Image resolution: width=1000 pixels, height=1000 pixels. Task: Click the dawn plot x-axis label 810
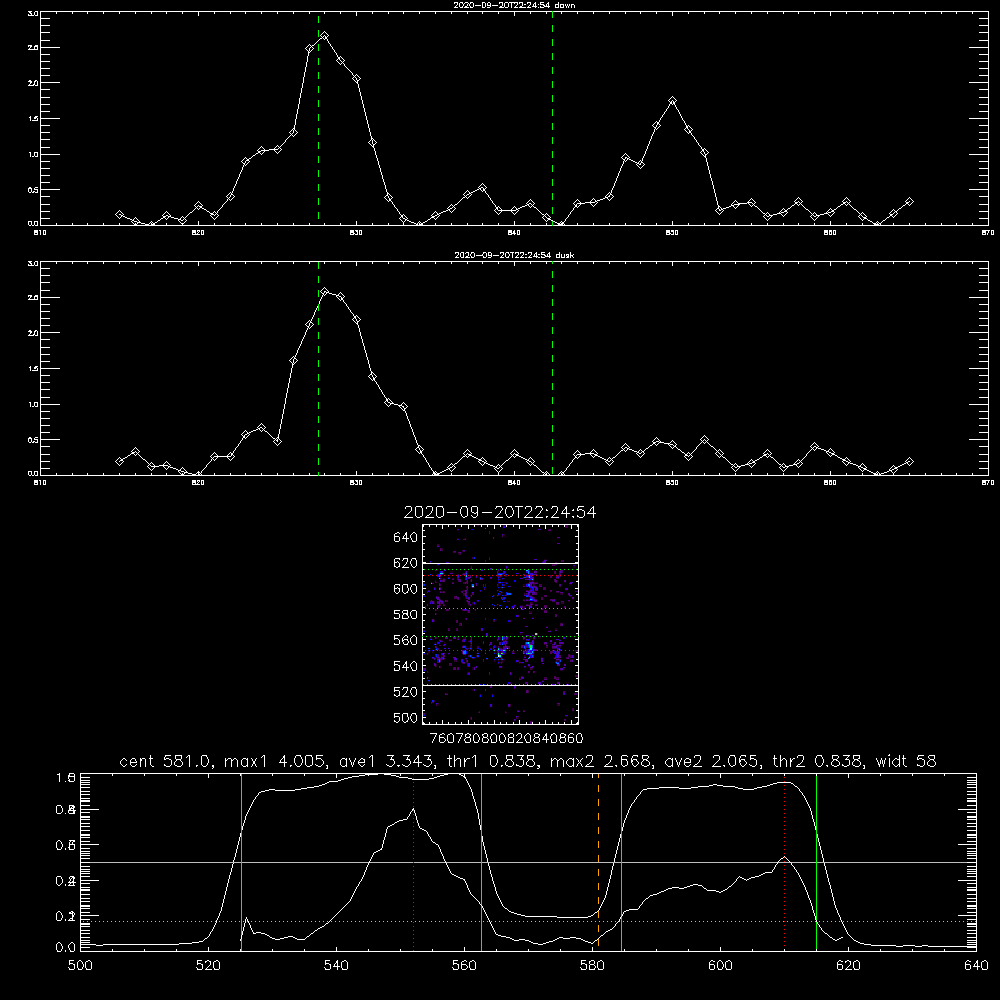coord(40,233)
